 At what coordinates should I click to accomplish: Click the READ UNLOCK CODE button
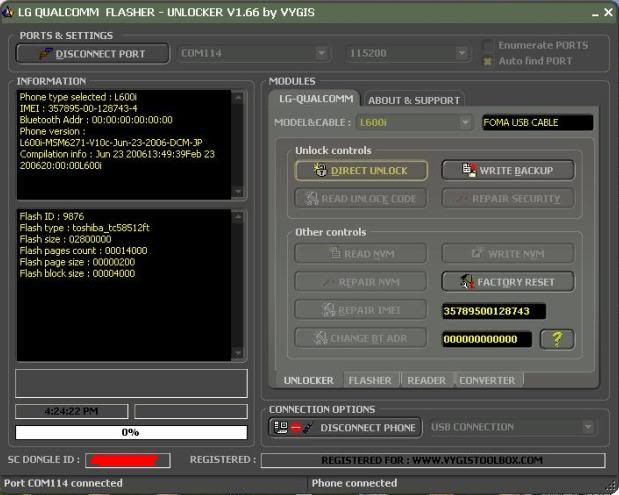(x=360, y=199)
